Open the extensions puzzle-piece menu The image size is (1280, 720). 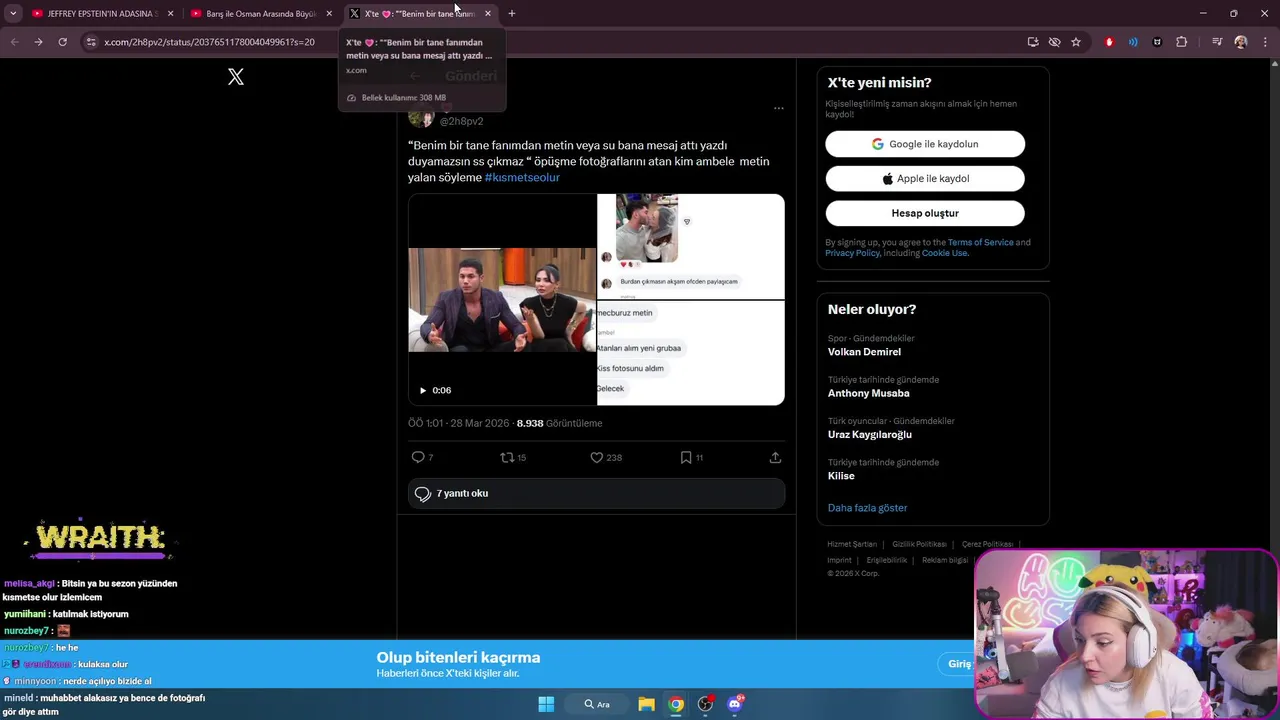coord(1182,42)
